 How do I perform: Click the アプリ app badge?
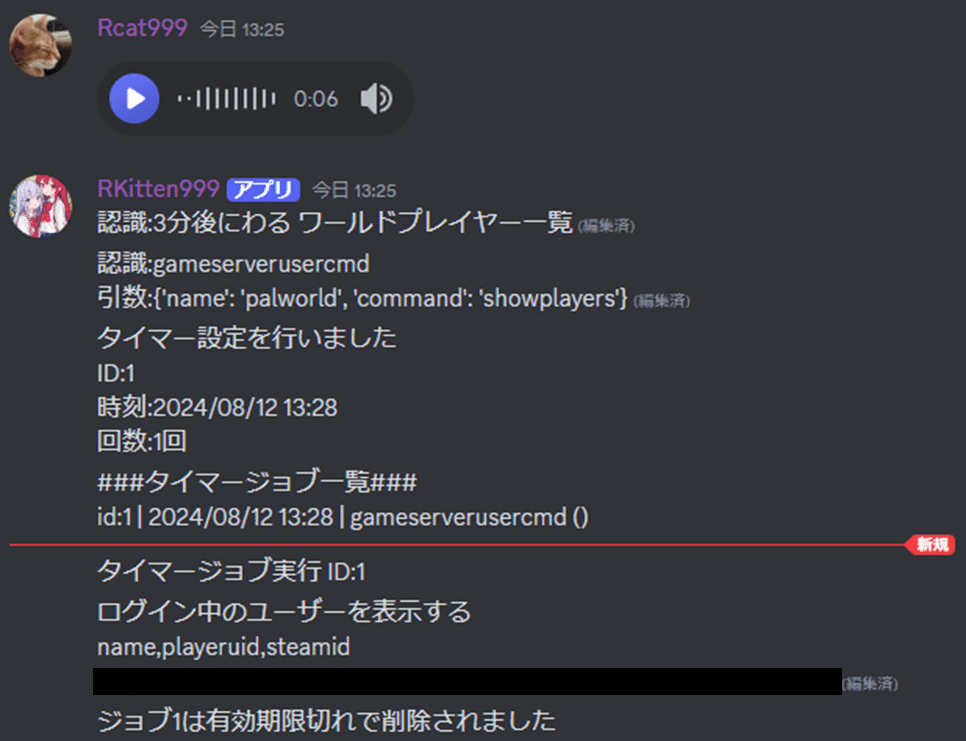point(263,190)
